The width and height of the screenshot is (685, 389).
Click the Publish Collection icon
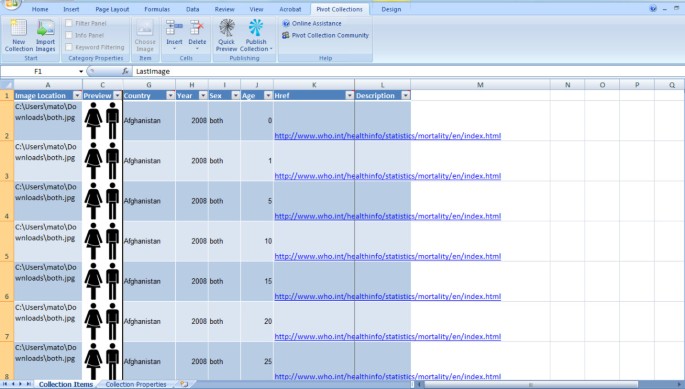[256, 36]
